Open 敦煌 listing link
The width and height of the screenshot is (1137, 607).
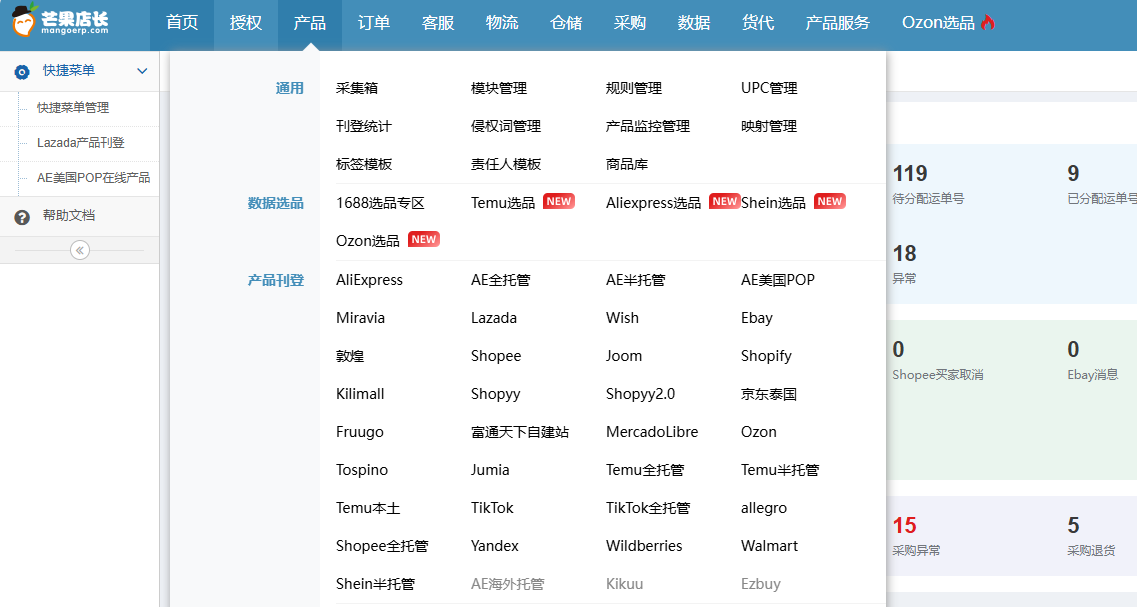350,356
